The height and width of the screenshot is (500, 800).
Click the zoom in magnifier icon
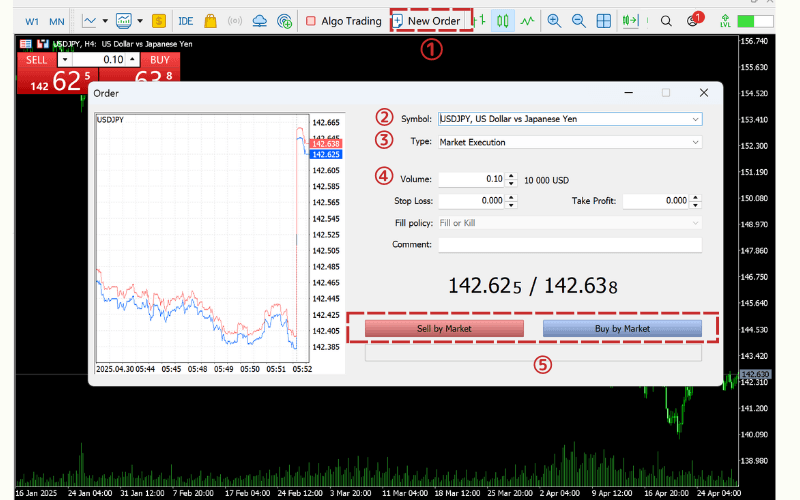click(552, 20)
